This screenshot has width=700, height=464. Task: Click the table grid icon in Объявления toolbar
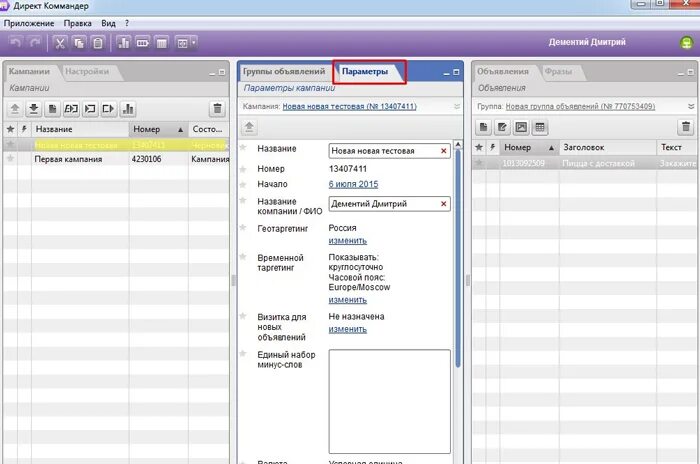540,127
